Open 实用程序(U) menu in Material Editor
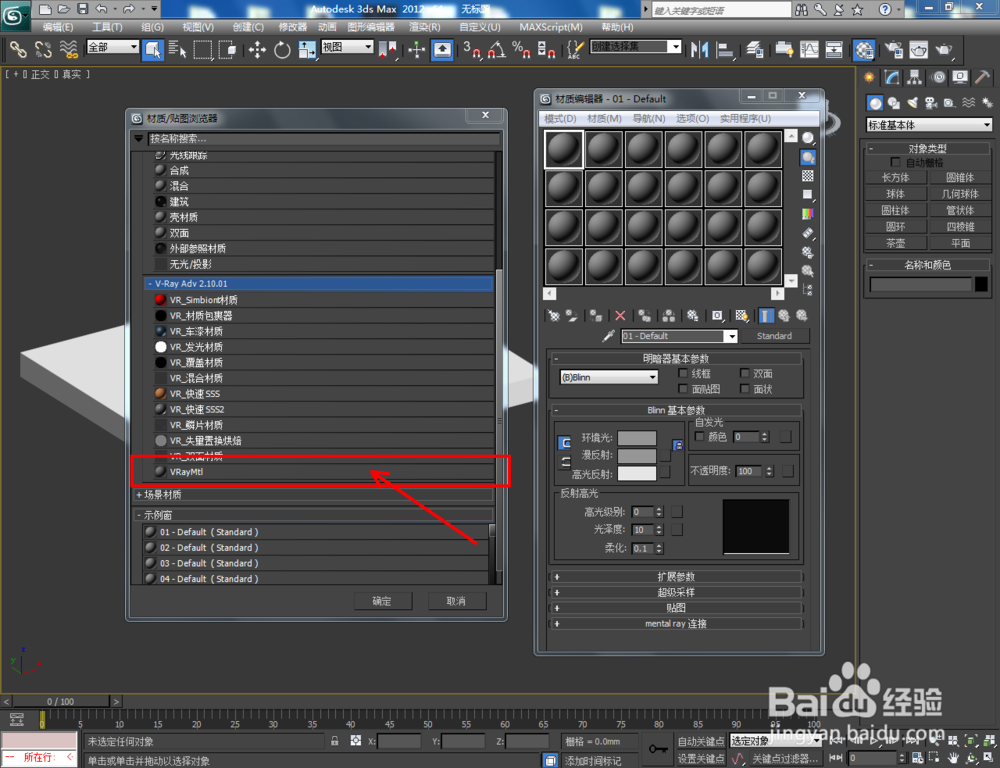This screenshot has width=1000, height=768. [745, 119]
